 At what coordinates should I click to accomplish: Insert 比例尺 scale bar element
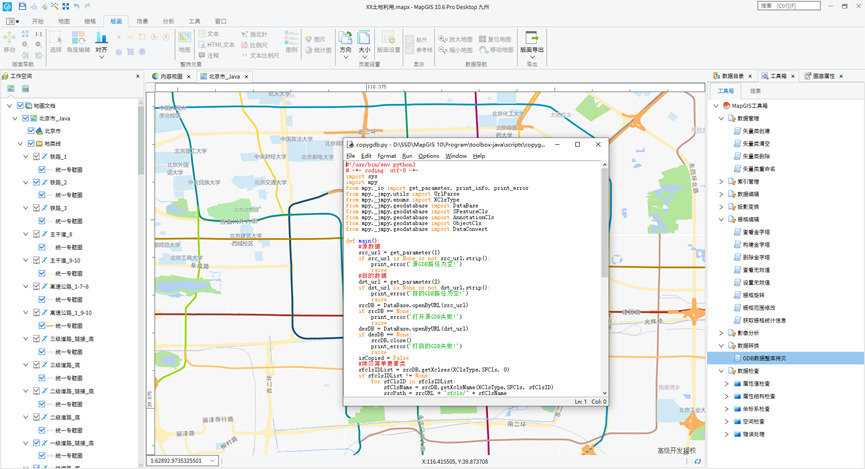coord(254,45)
